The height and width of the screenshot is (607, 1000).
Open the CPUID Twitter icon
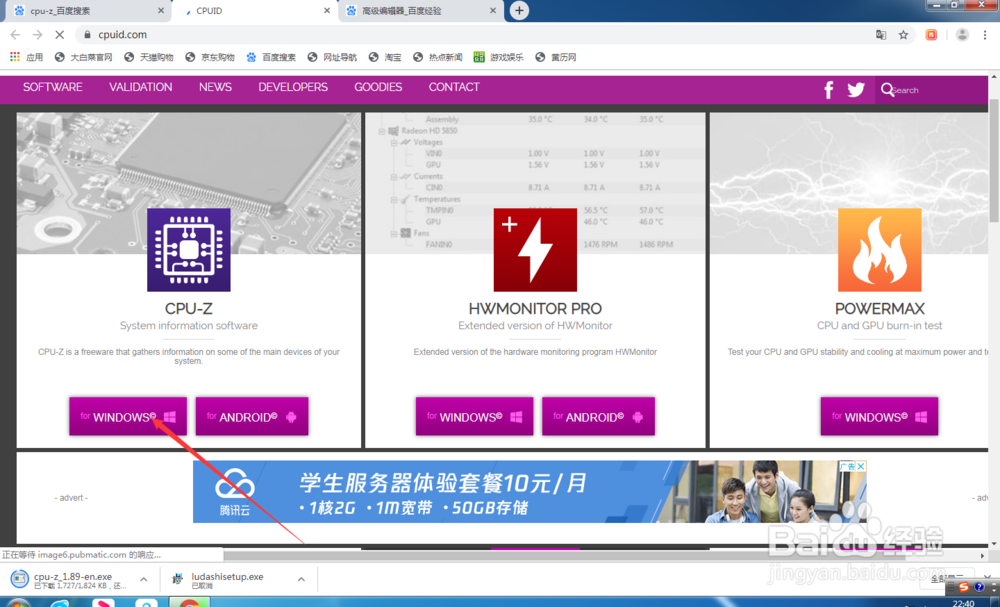(857, 89)
